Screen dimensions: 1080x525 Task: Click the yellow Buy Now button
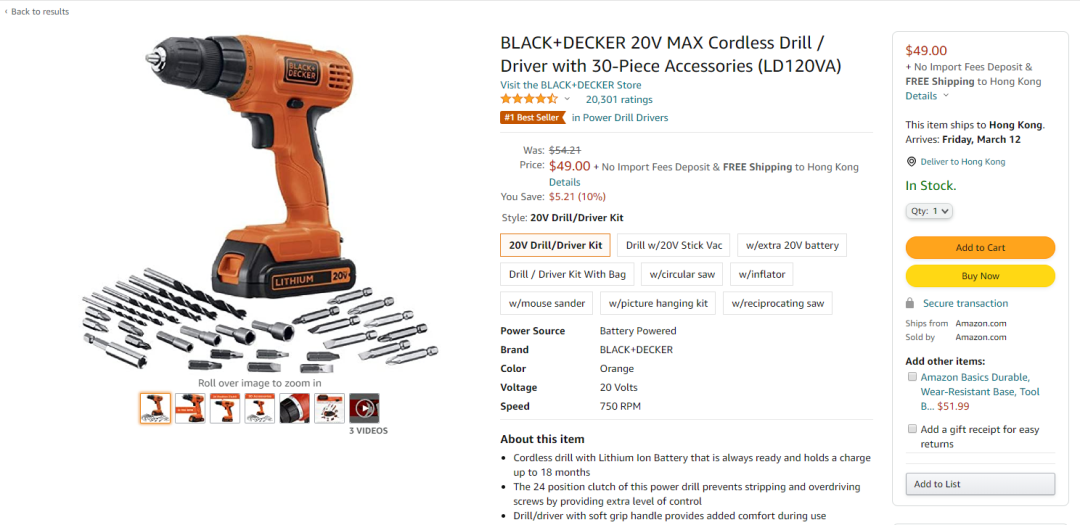pos(980,276)
